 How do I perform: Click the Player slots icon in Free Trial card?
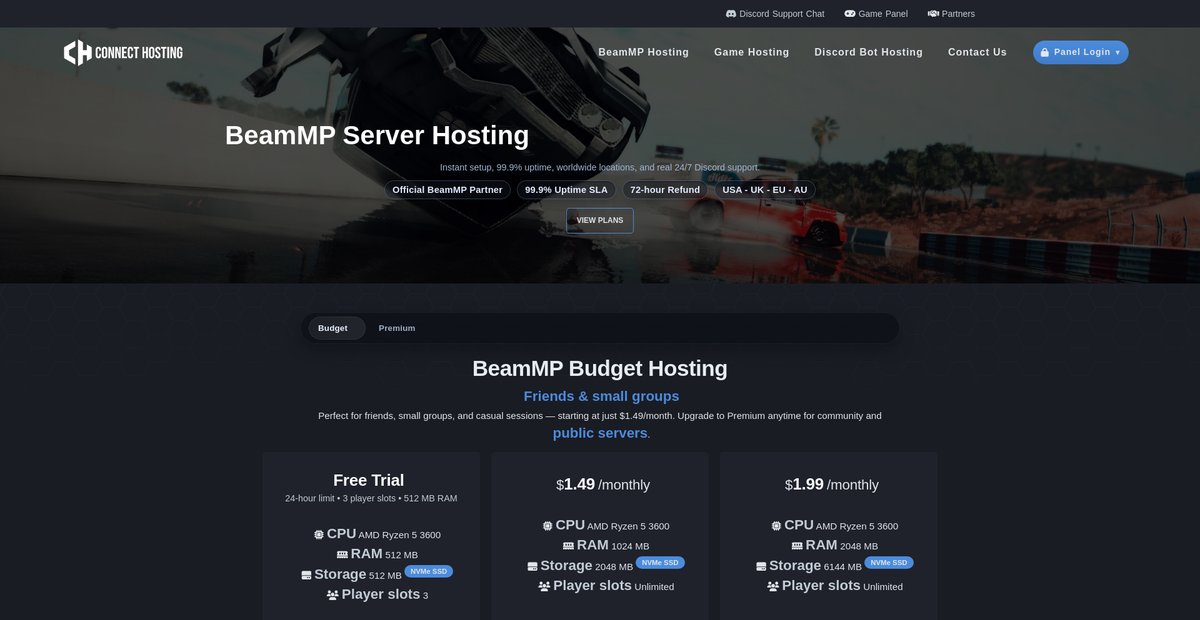pyautogui.click(x=333, y=595)
